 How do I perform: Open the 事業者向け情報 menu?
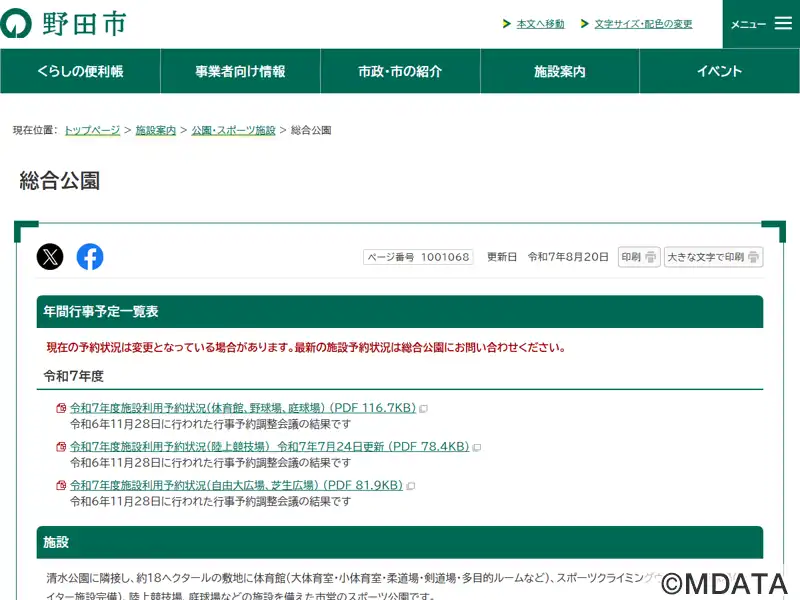tap(240, 71)
